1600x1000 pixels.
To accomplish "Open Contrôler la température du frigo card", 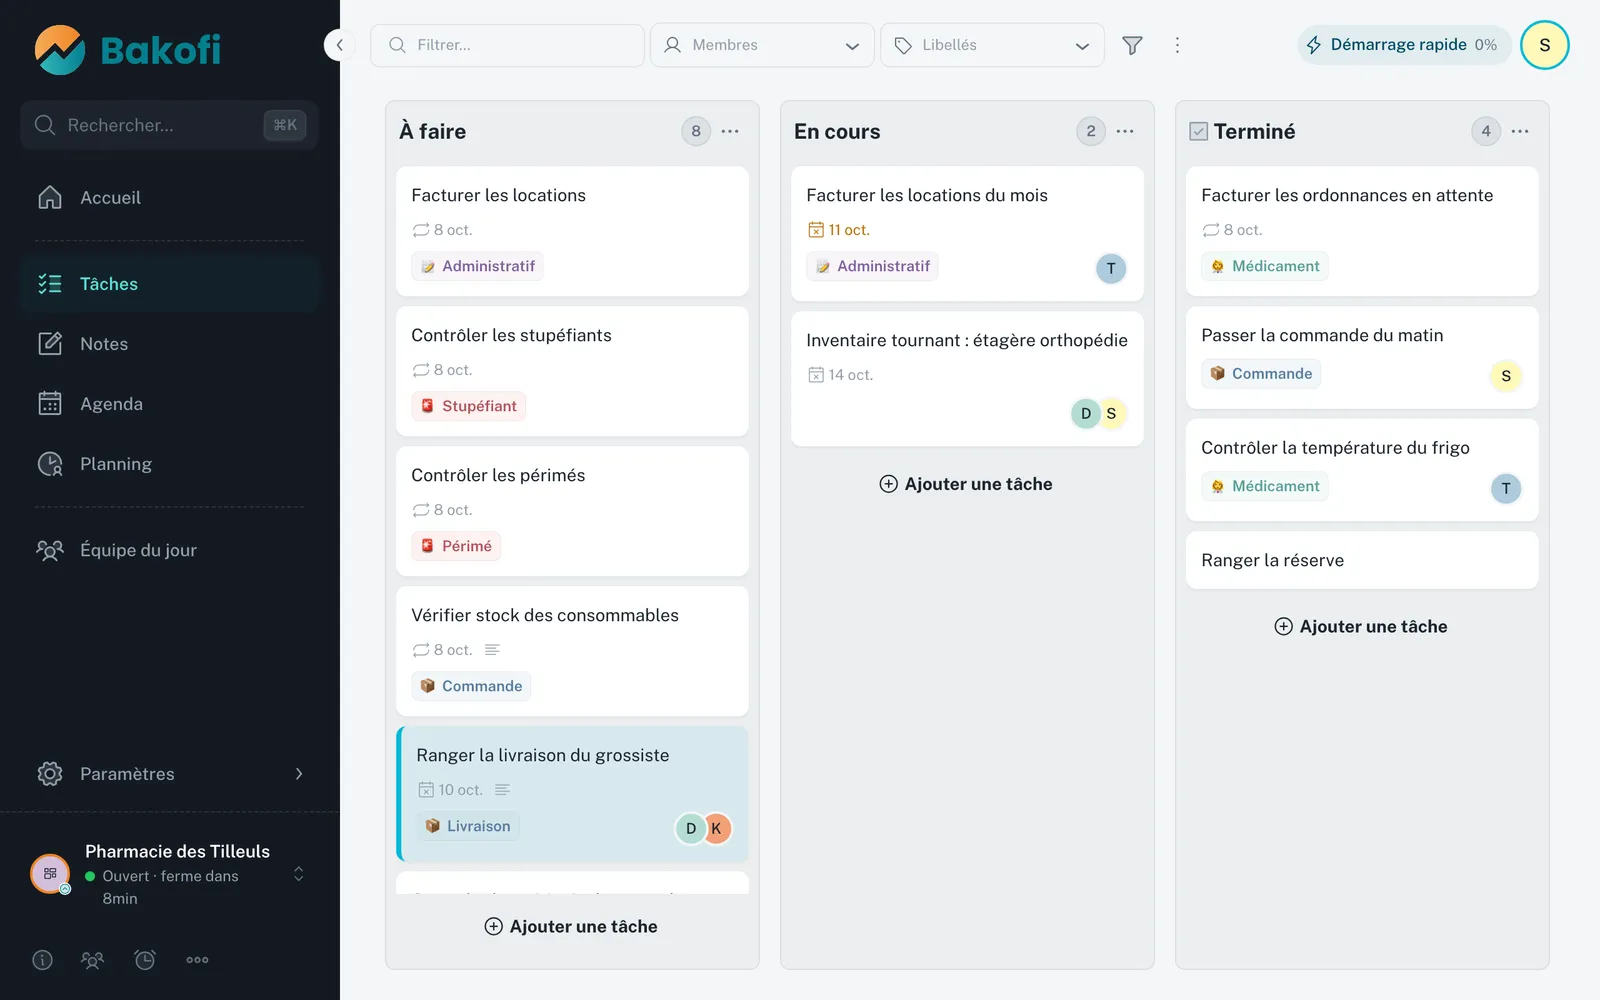I will pos(1362,470).
